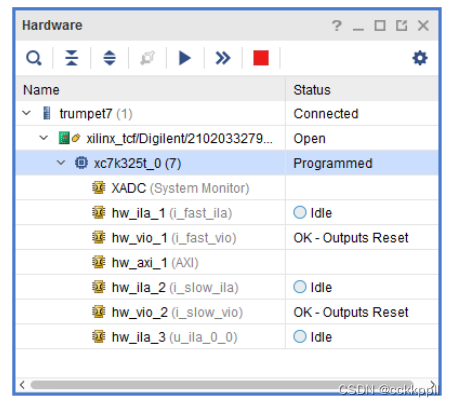Click the hw_ila_3 core icon
This screenshot has width=455, height=407.
click(99, 336)
